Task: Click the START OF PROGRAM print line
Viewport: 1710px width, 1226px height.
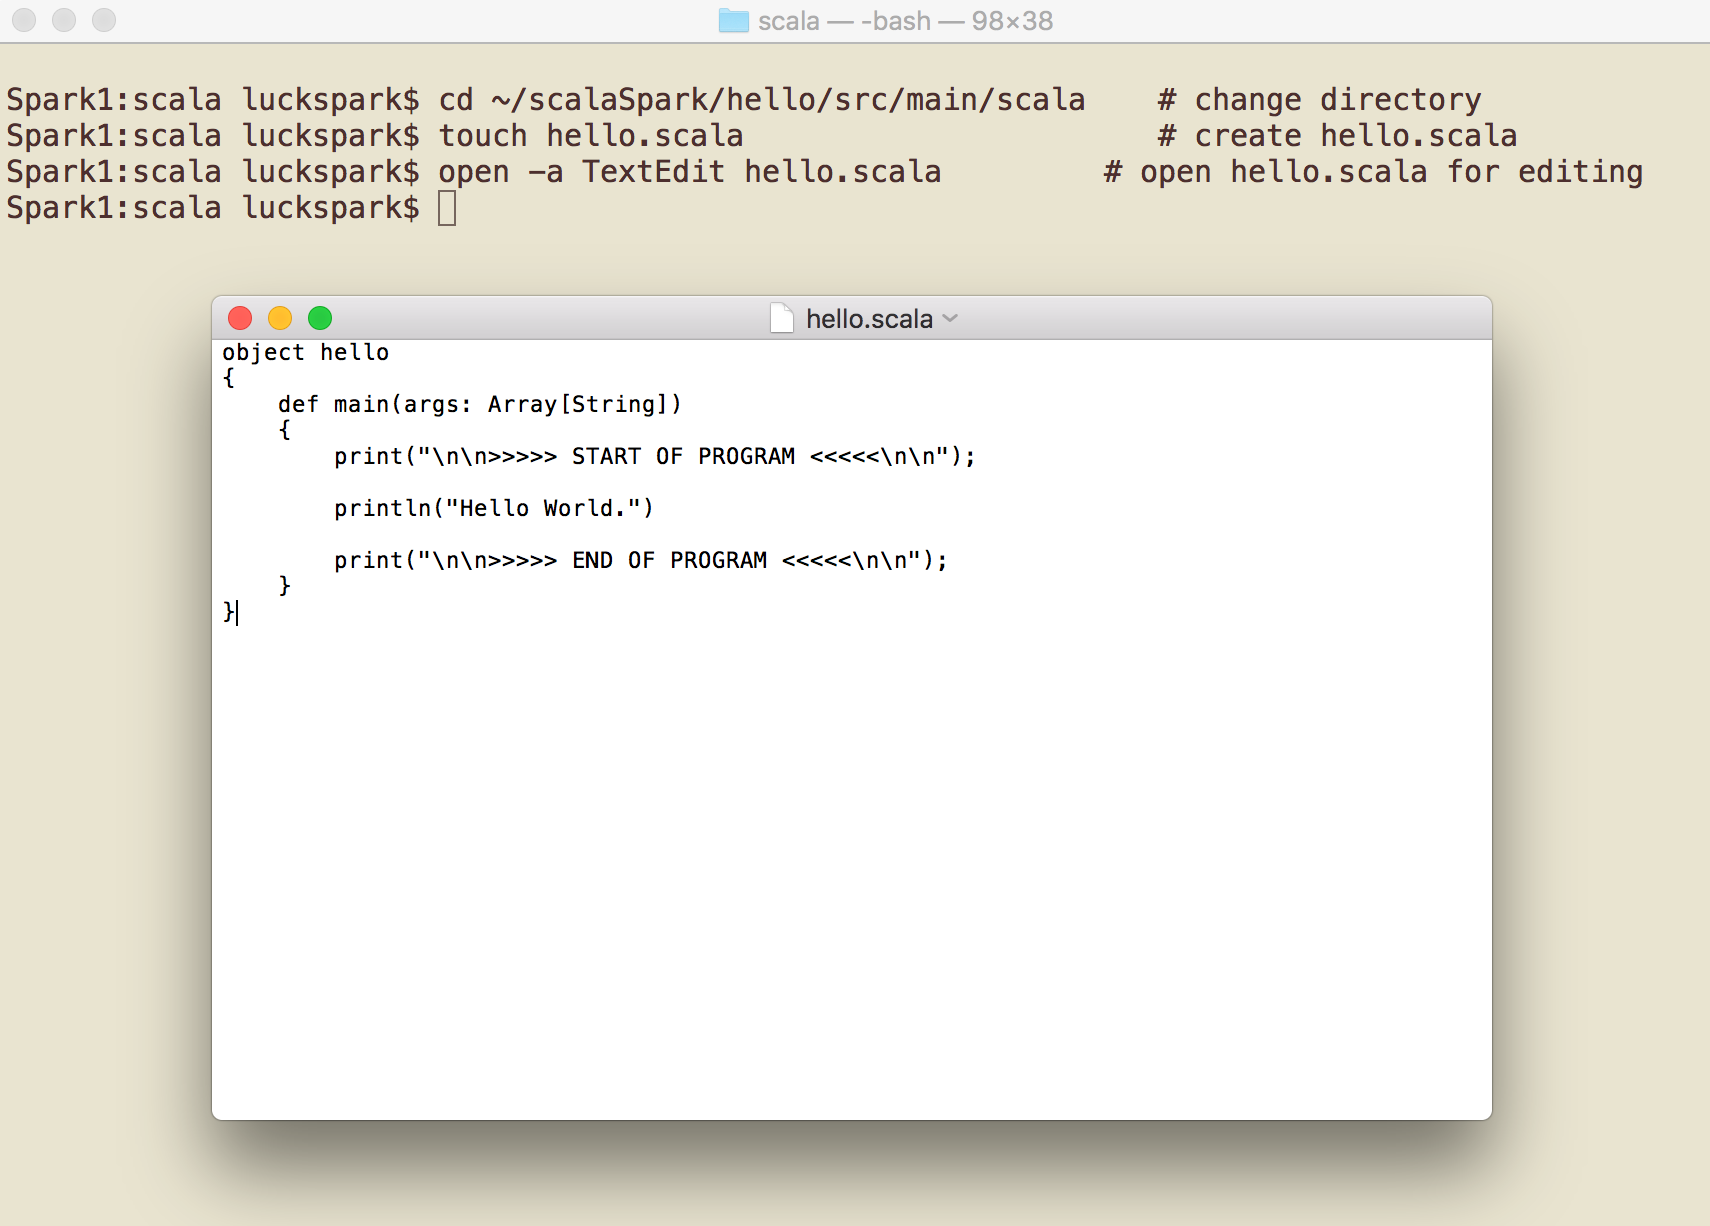Action: 654,456
